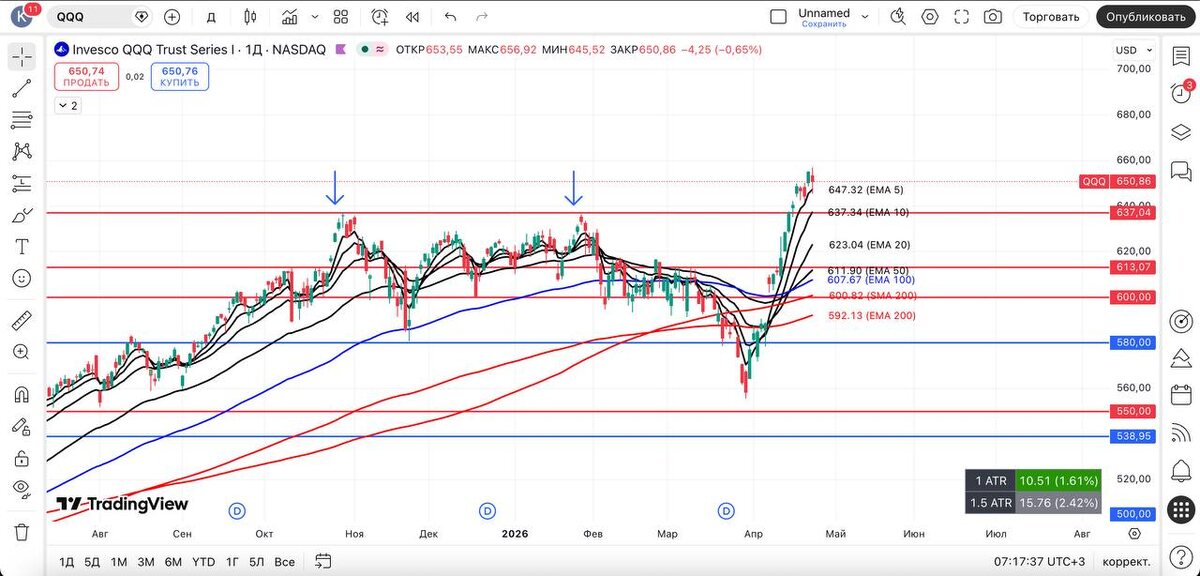Screen dimensions: 1200x576
Task: Redo the chart action
Action: click(482, 17)
